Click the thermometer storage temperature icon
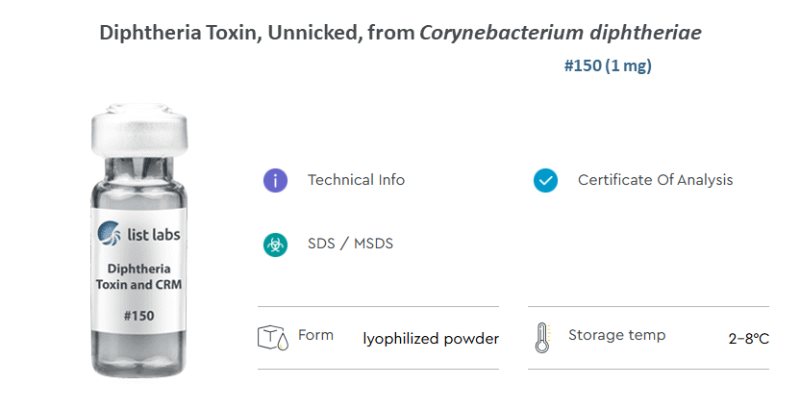The width and height of the screenshot is (800, 412). pos(543,338)
